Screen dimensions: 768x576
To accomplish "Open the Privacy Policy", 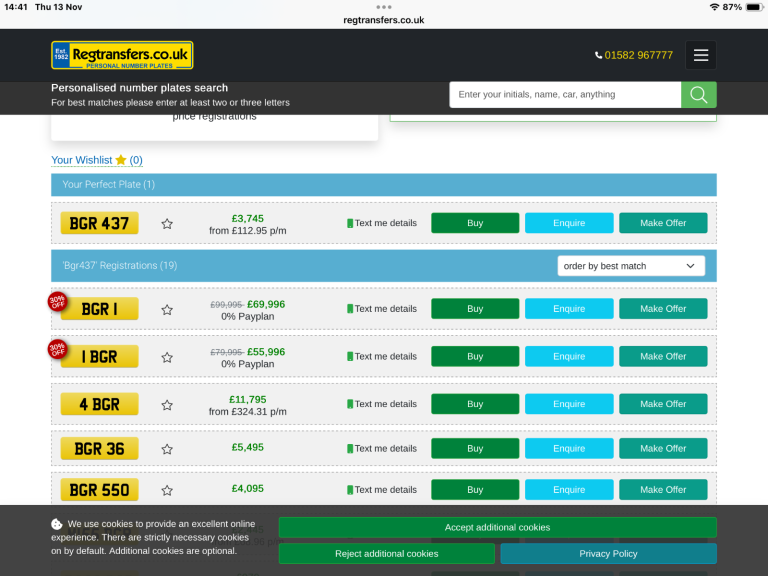I will [x=608, y=553].
